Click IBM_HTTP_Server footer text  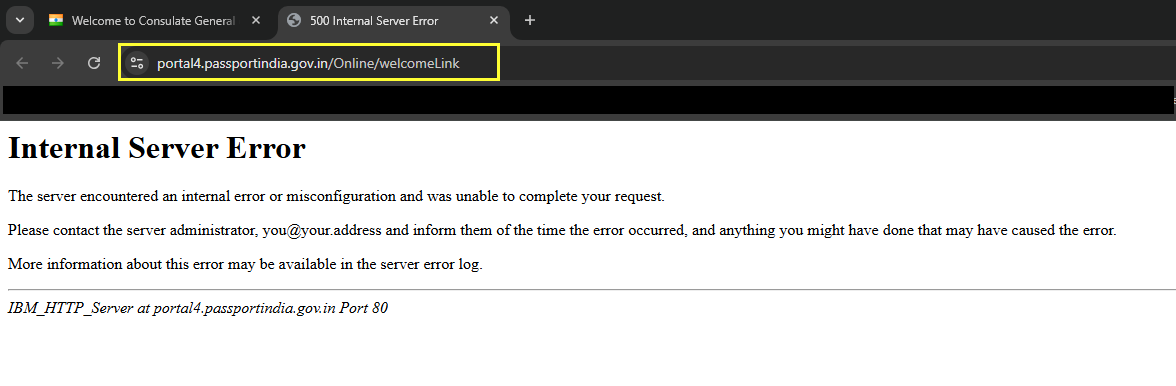pos(198,308)
